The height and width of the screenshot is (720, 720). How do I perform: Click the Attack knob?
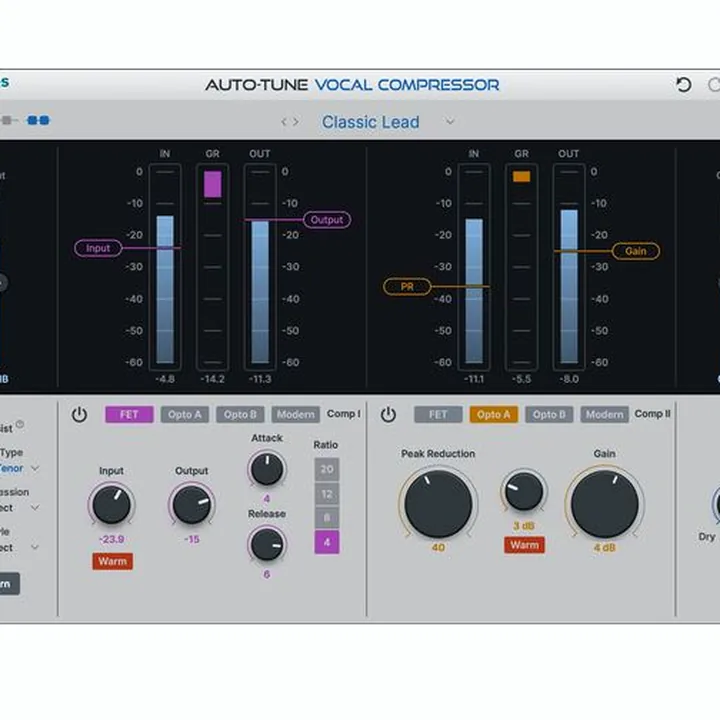coord(267,469)
